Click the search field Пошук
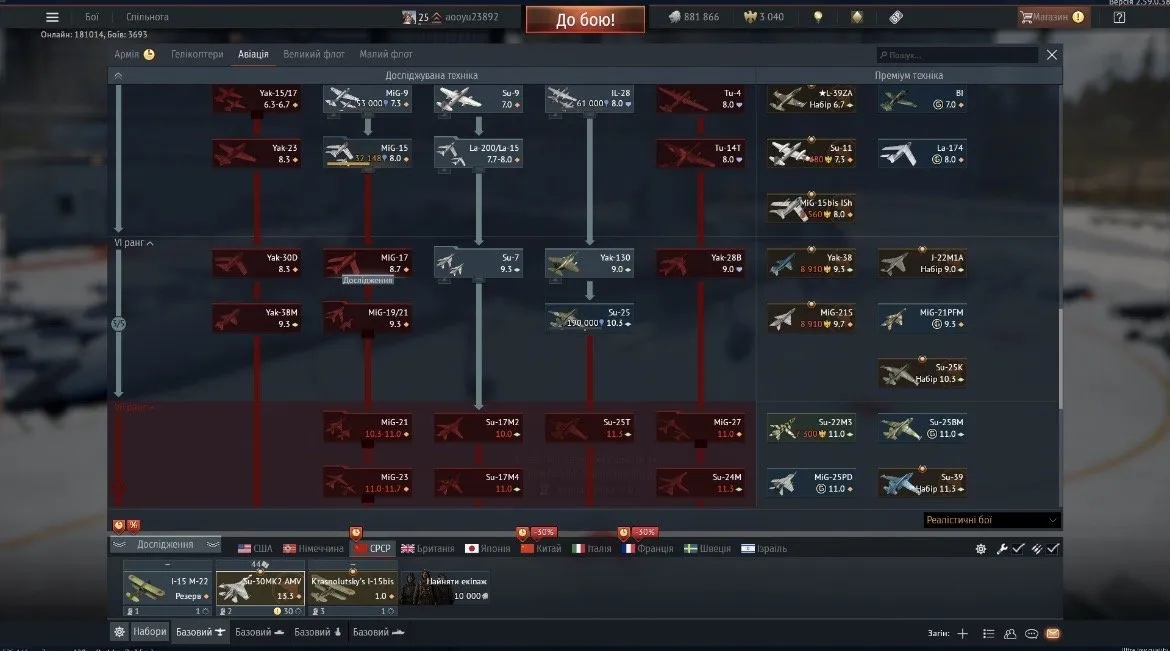The image size is (1170, 651). 958,54
